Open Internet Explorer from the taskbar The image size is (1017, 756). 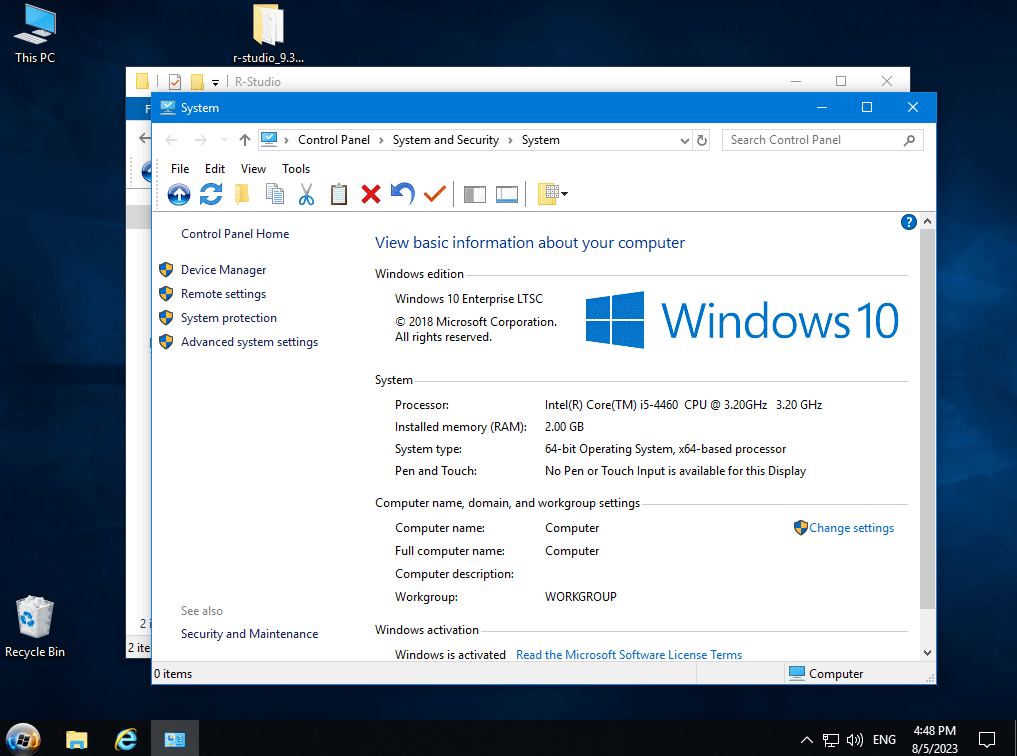click(x=126, y=739)
